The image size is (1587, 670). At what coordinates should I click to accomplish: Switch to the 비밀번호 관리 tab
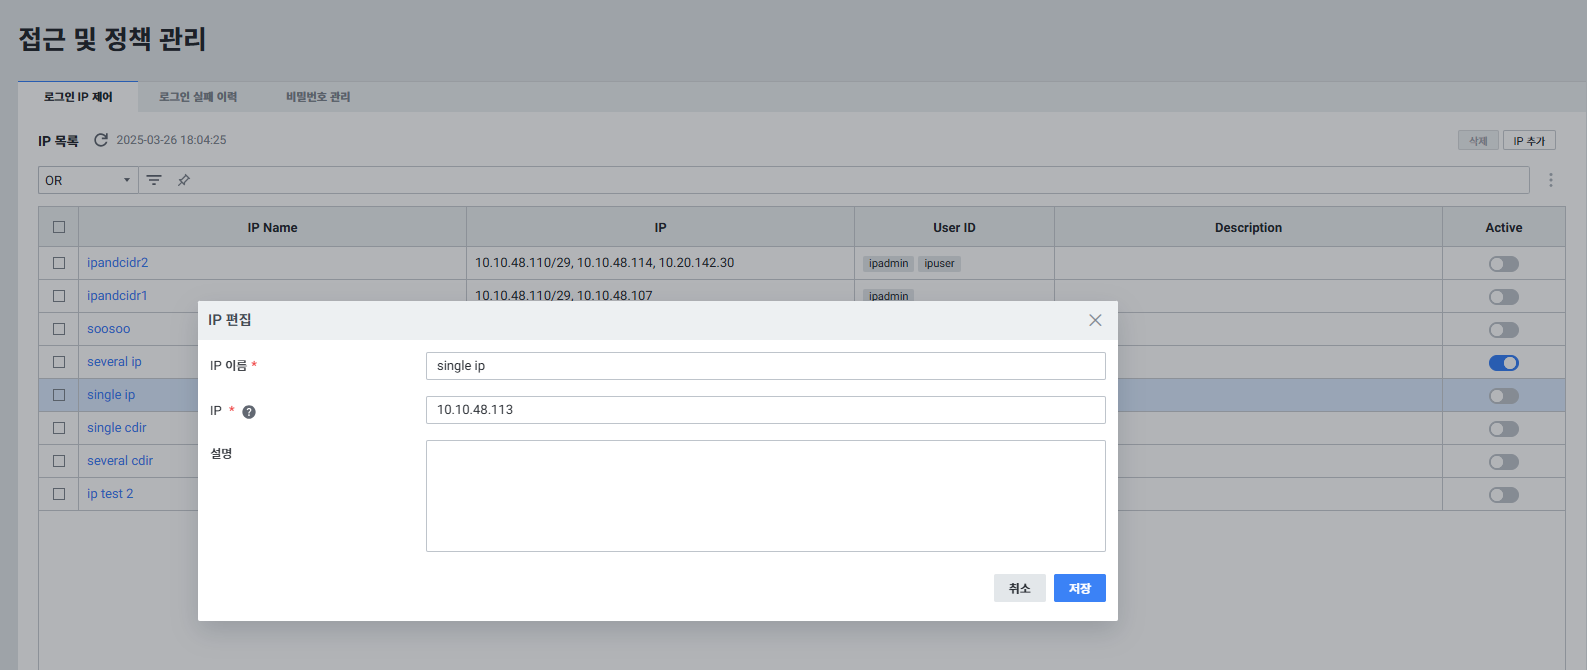pos(318,97)
